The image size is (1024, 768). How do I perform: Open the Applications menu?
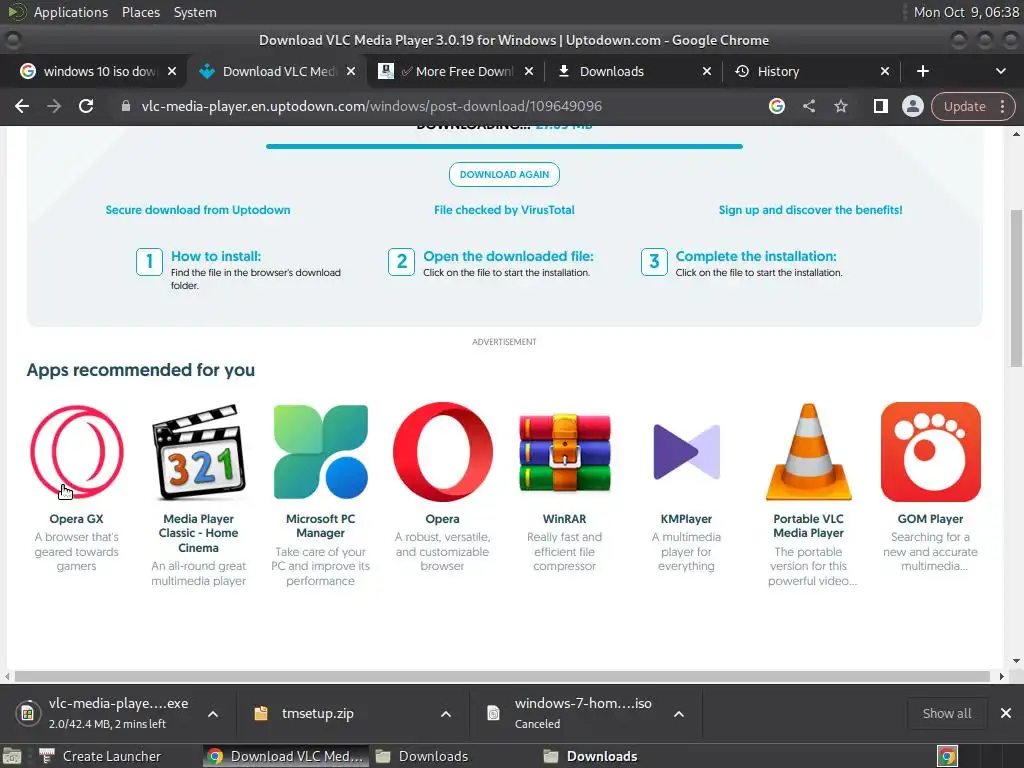click(x=71, y=12)
